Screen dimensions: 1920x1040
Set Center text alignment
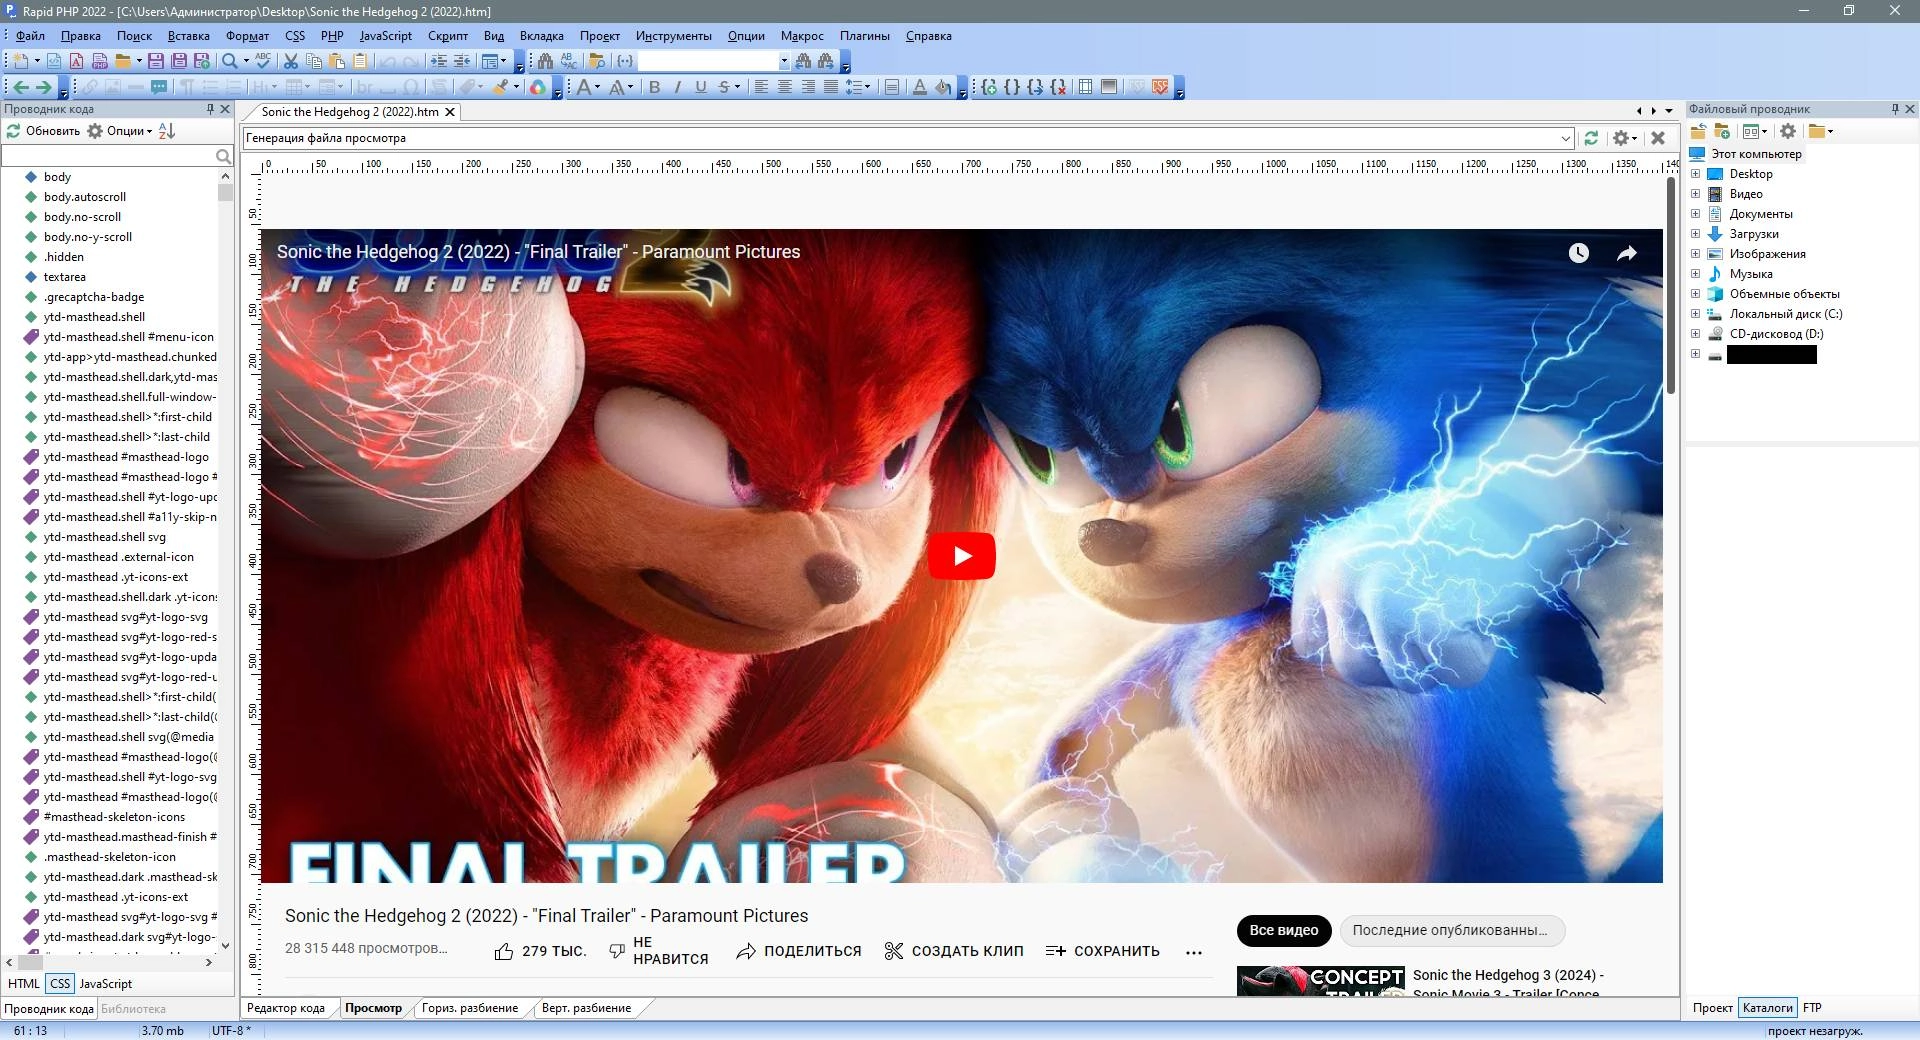(784, 87)
